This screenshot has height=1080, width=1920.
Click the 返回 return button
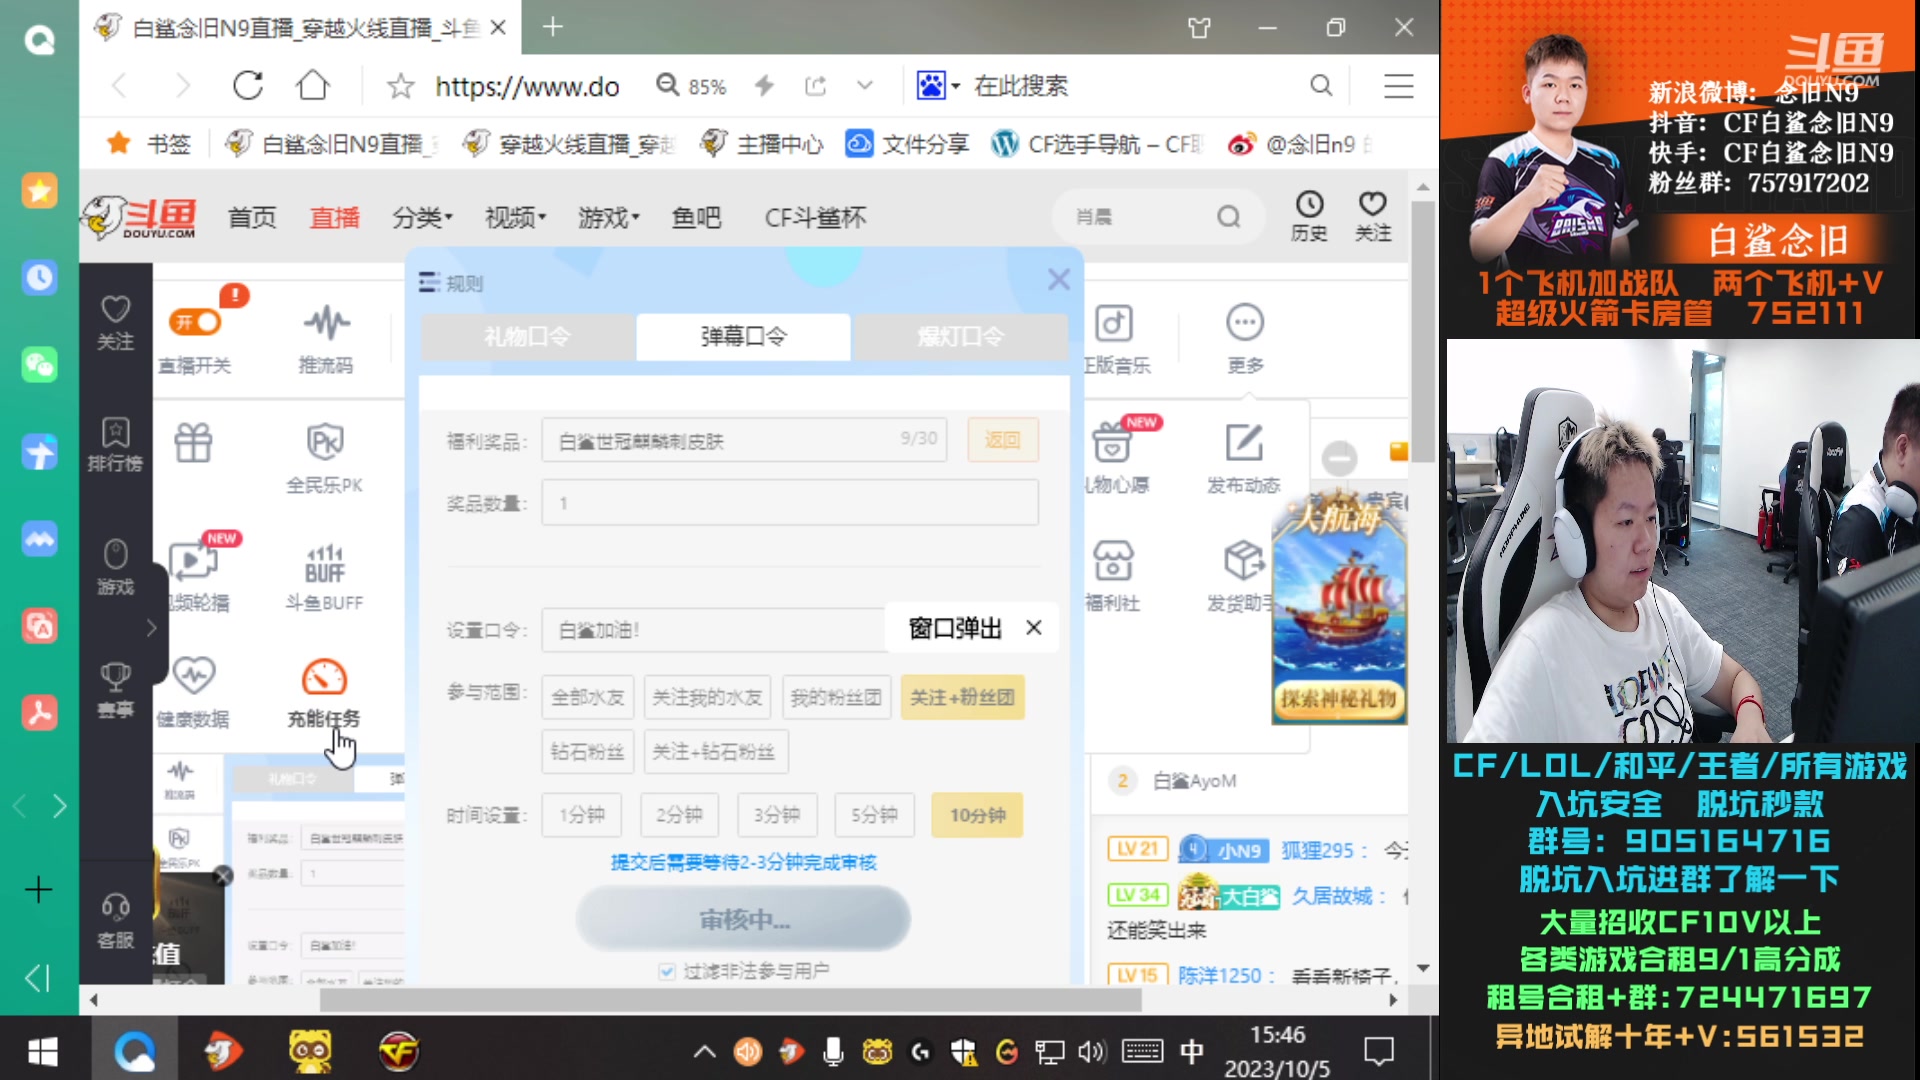(1002, 440)
